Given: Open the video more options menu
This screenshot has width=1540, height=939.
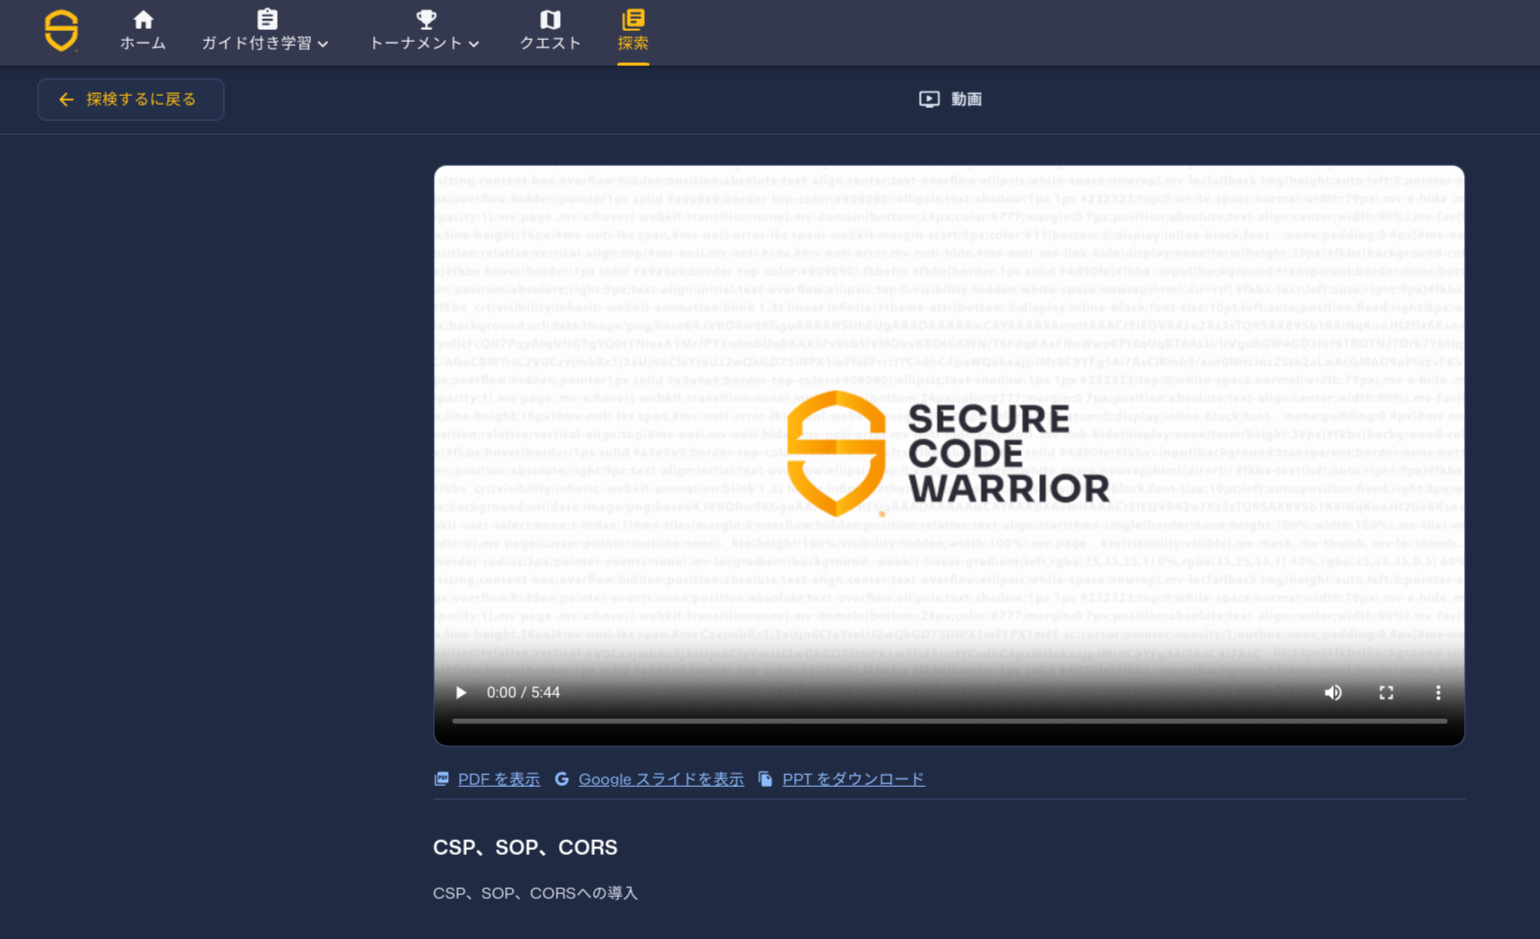Looking at the screenshot, I should point(1438,692).
